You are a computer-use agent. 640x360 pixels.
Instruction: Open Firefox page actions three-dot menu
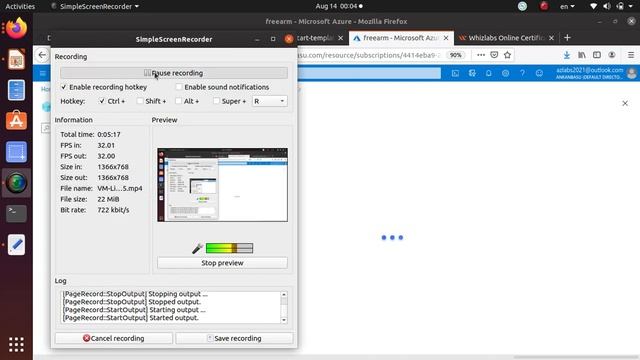[481, 55]
